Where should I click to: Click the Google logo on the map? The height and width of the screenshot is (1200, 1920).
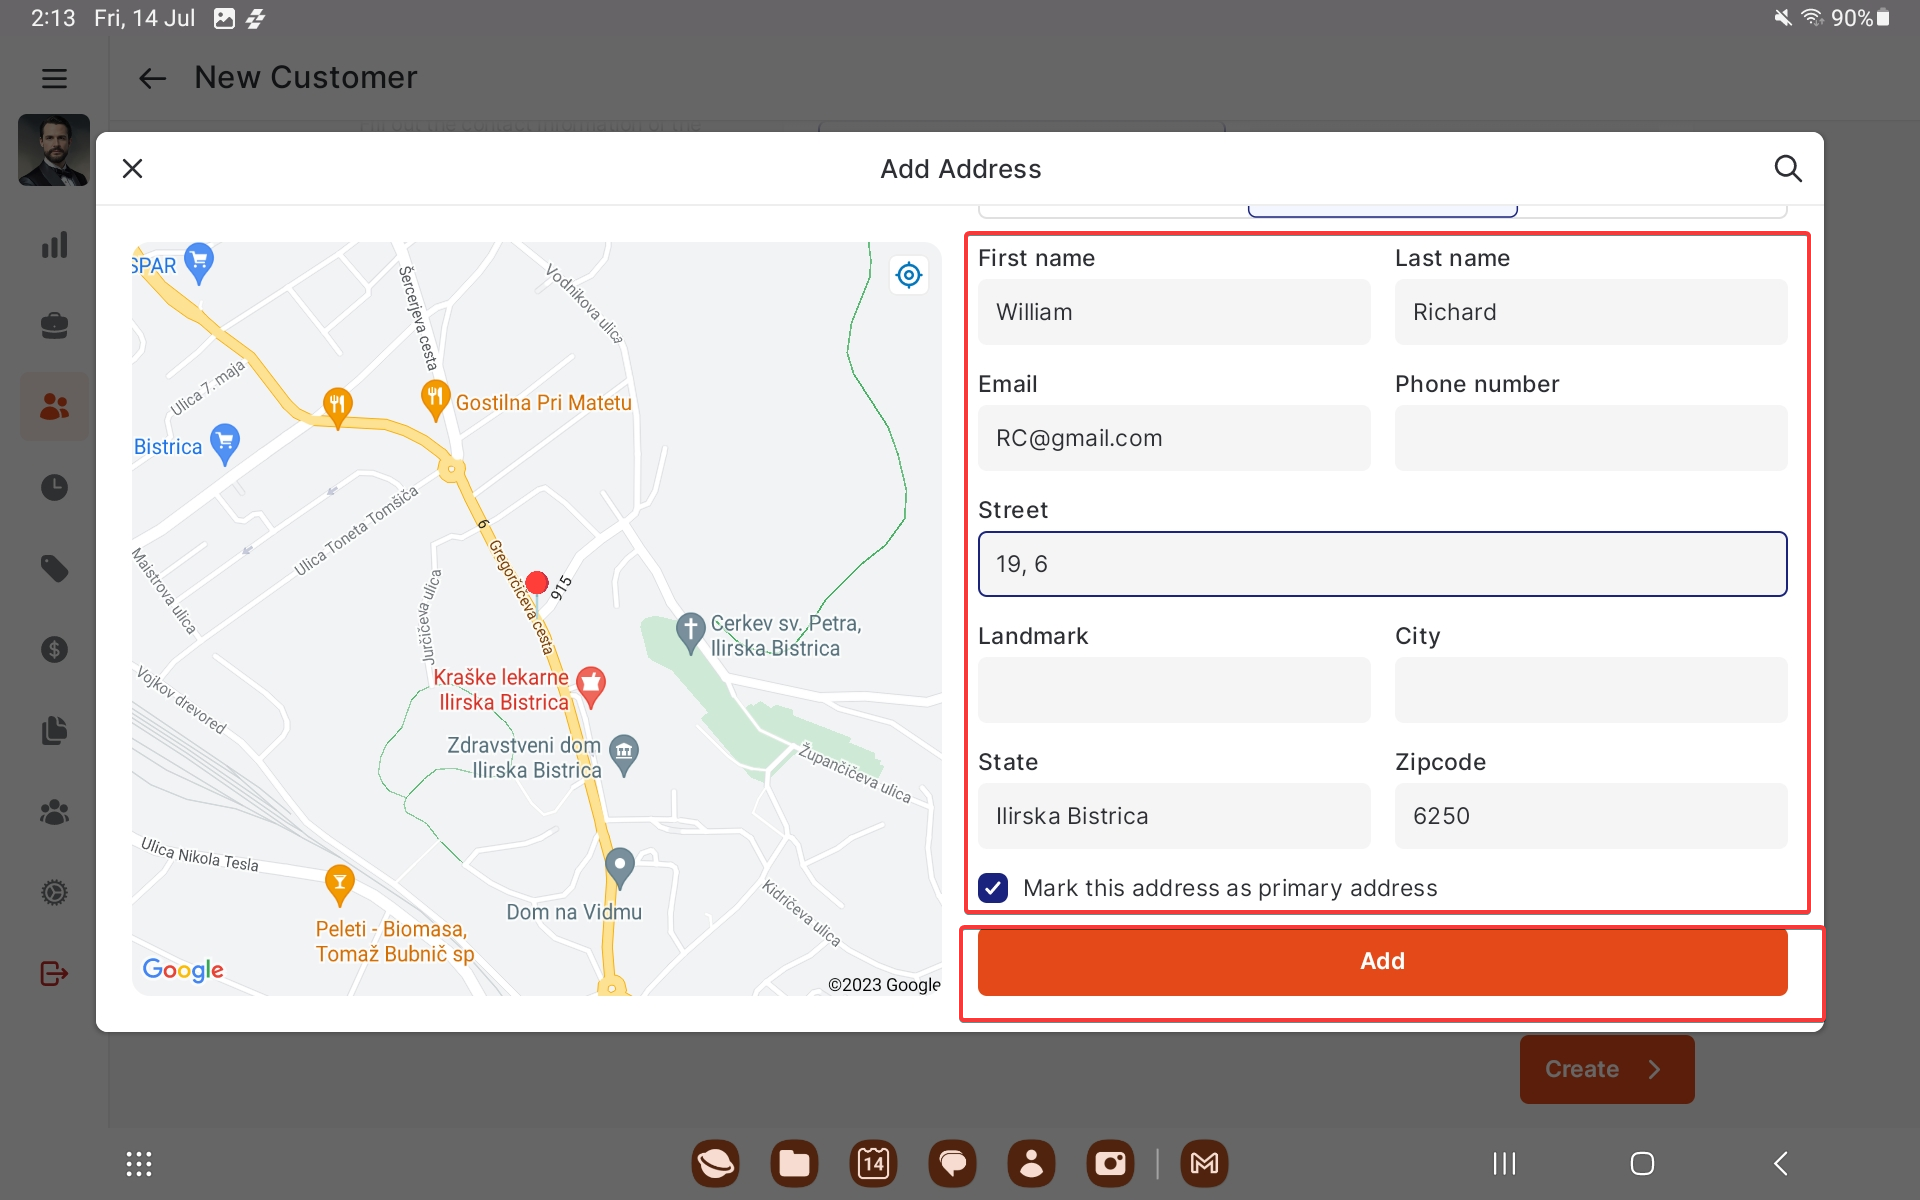[x=183, y=969]
